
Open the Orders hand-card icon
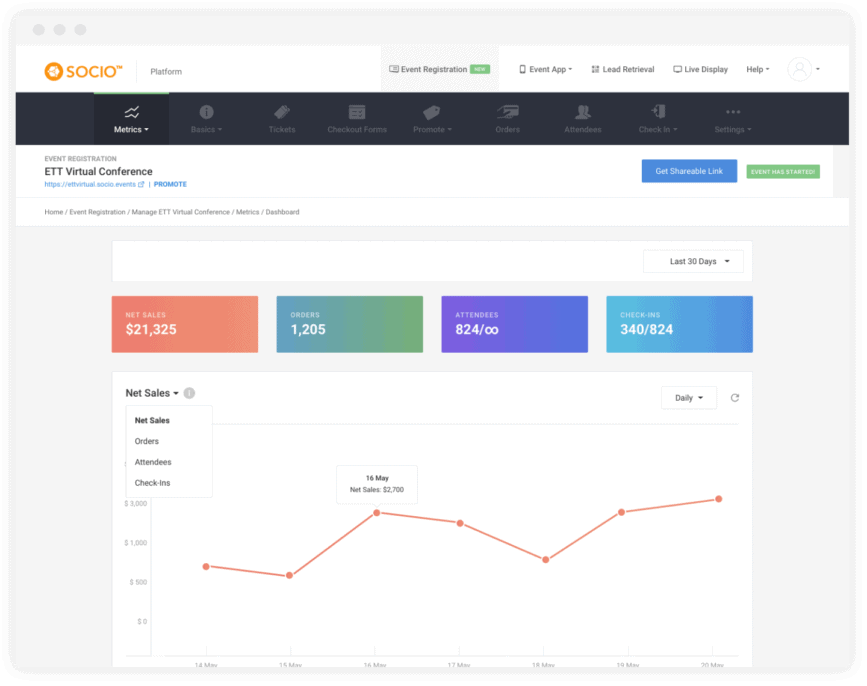point(508,112)
